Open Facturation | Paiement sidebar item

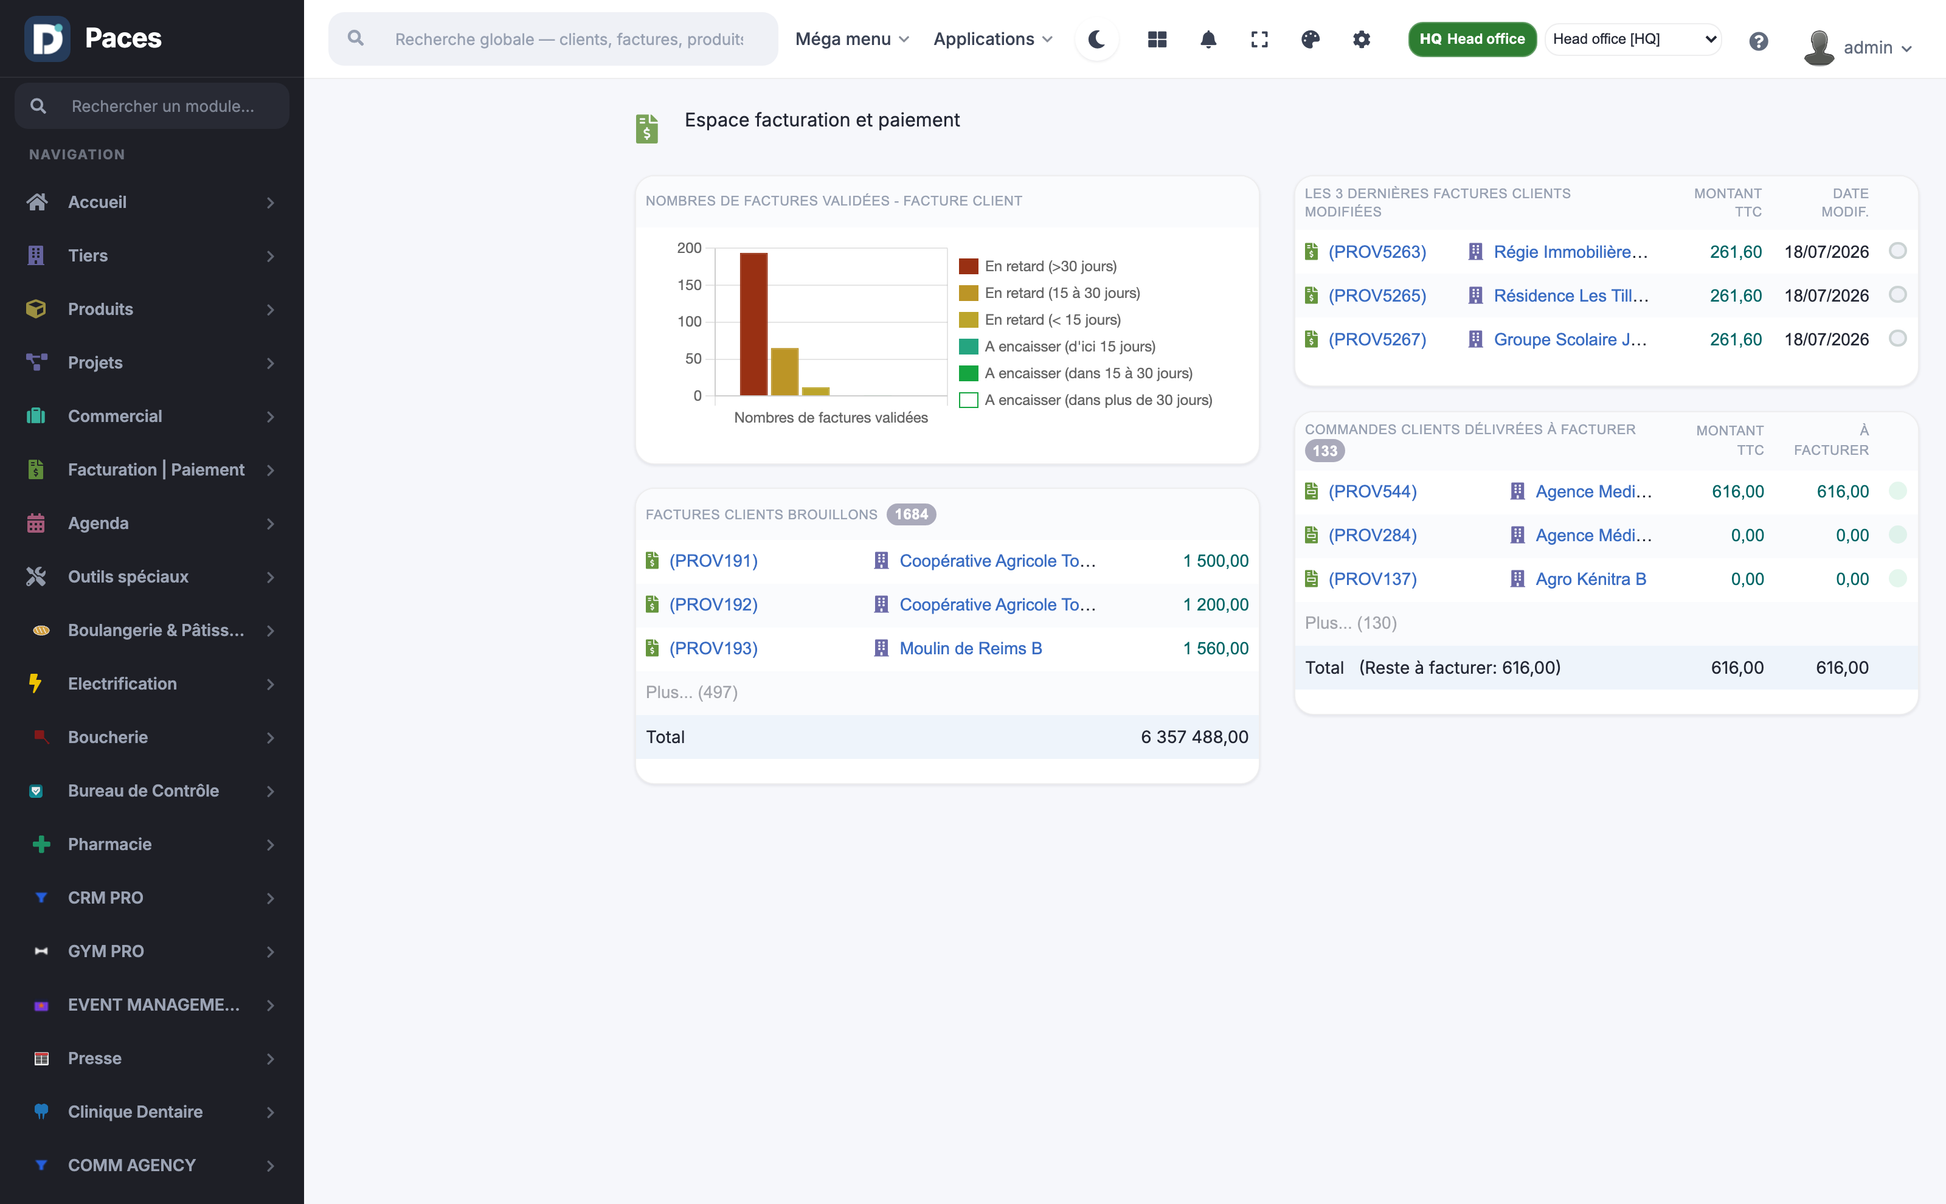pos(152,469)
